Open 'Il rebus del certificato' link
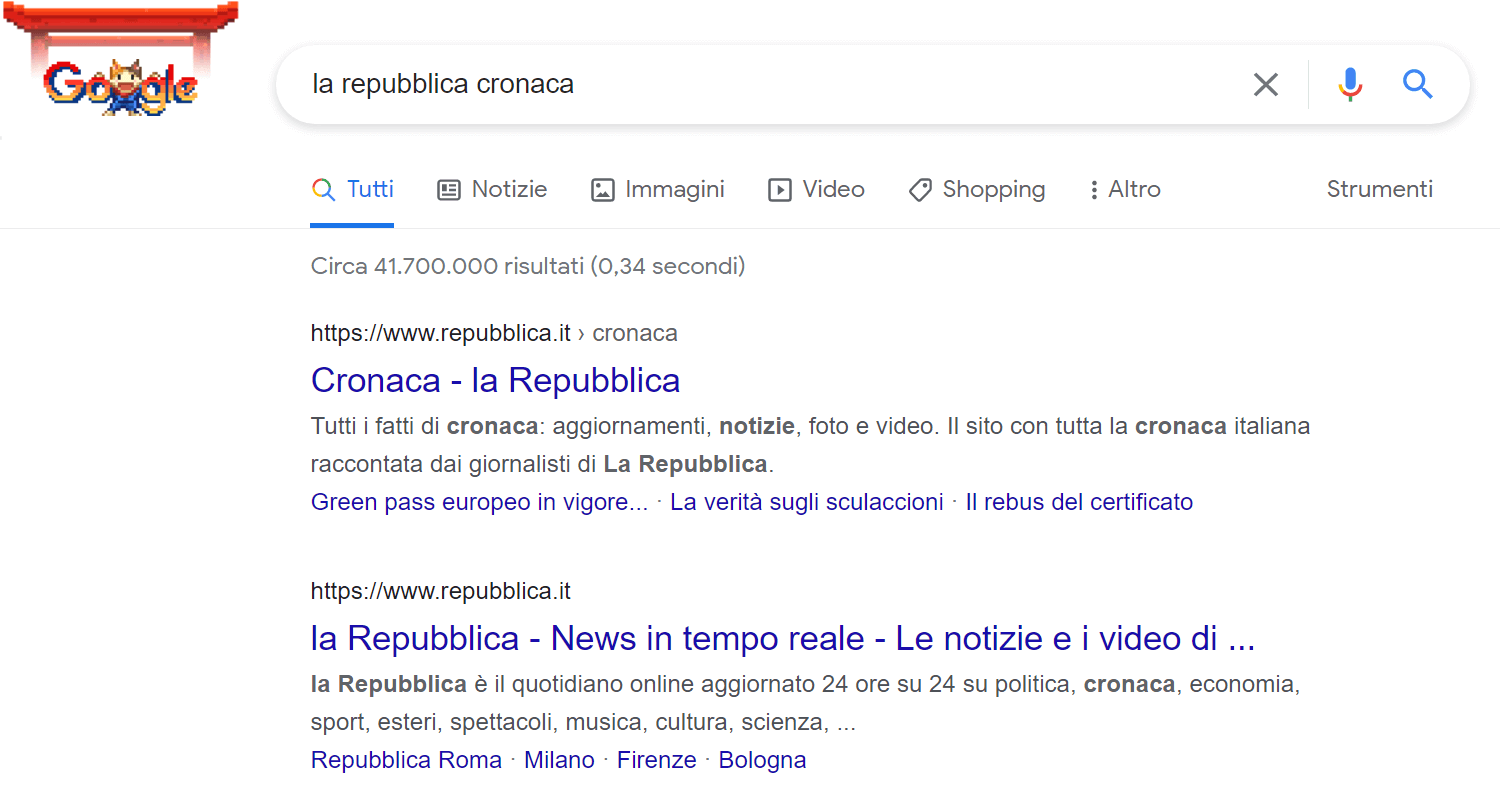Screen dimensions: 1500x801 [x=1079, y=502]
